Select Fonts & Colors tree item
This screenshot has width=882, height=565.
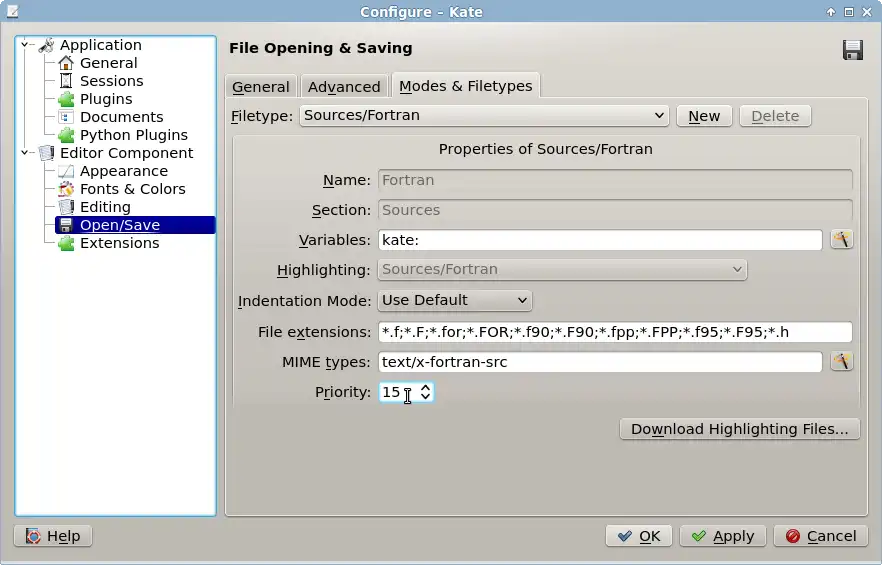coord(133,189)
